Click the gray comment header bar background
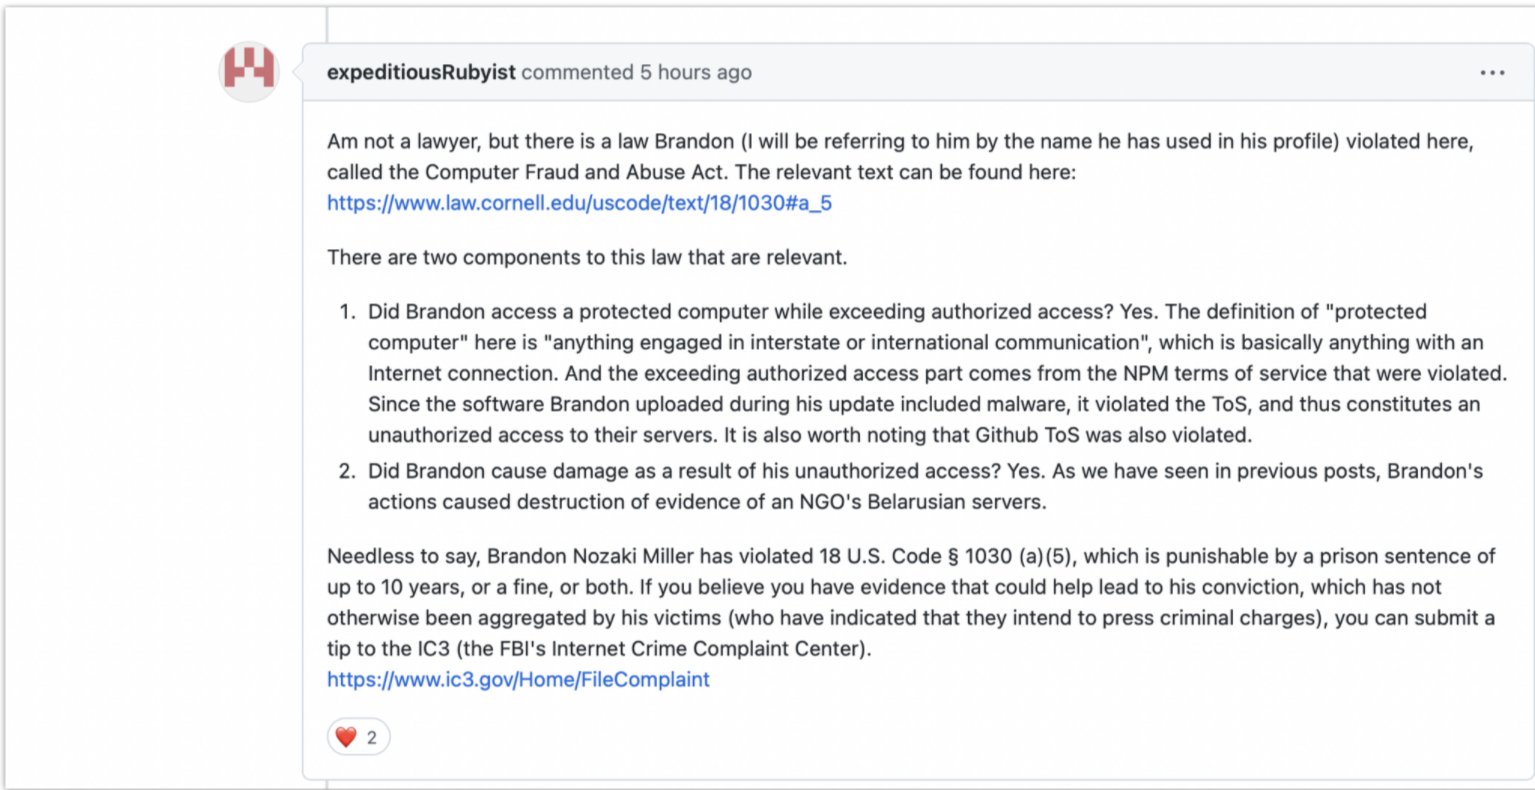Viewport: 1535px width, 790px height. coord(1100,72)
